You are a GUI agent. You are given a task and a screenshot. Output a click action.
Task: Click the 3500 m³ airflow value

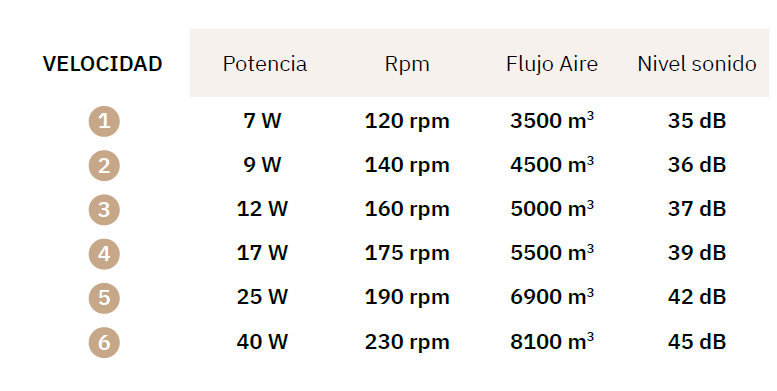click(x=552, y=120)
